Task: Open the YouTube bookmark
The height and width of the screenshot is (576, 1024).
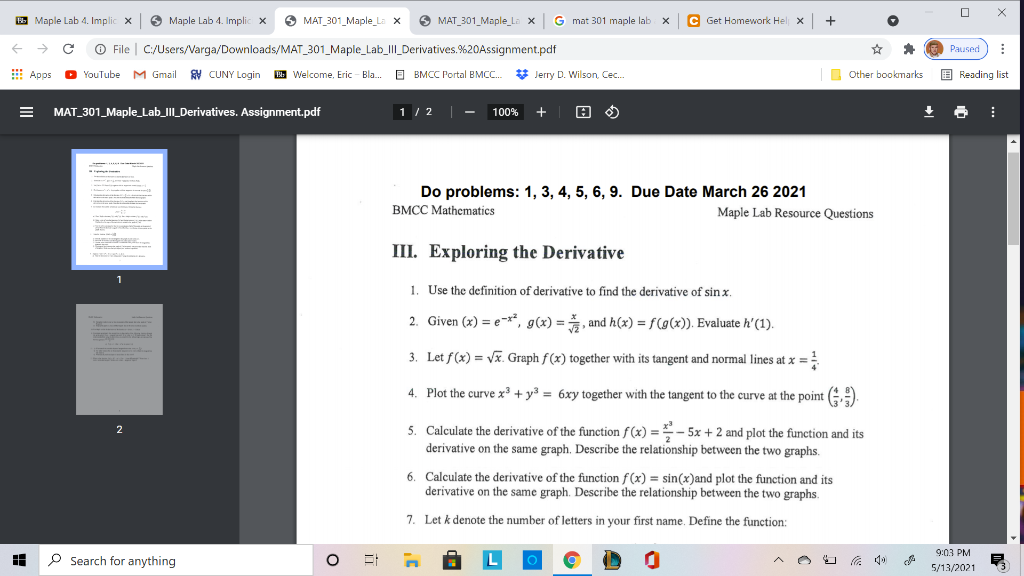Action: tap(93, 74)
